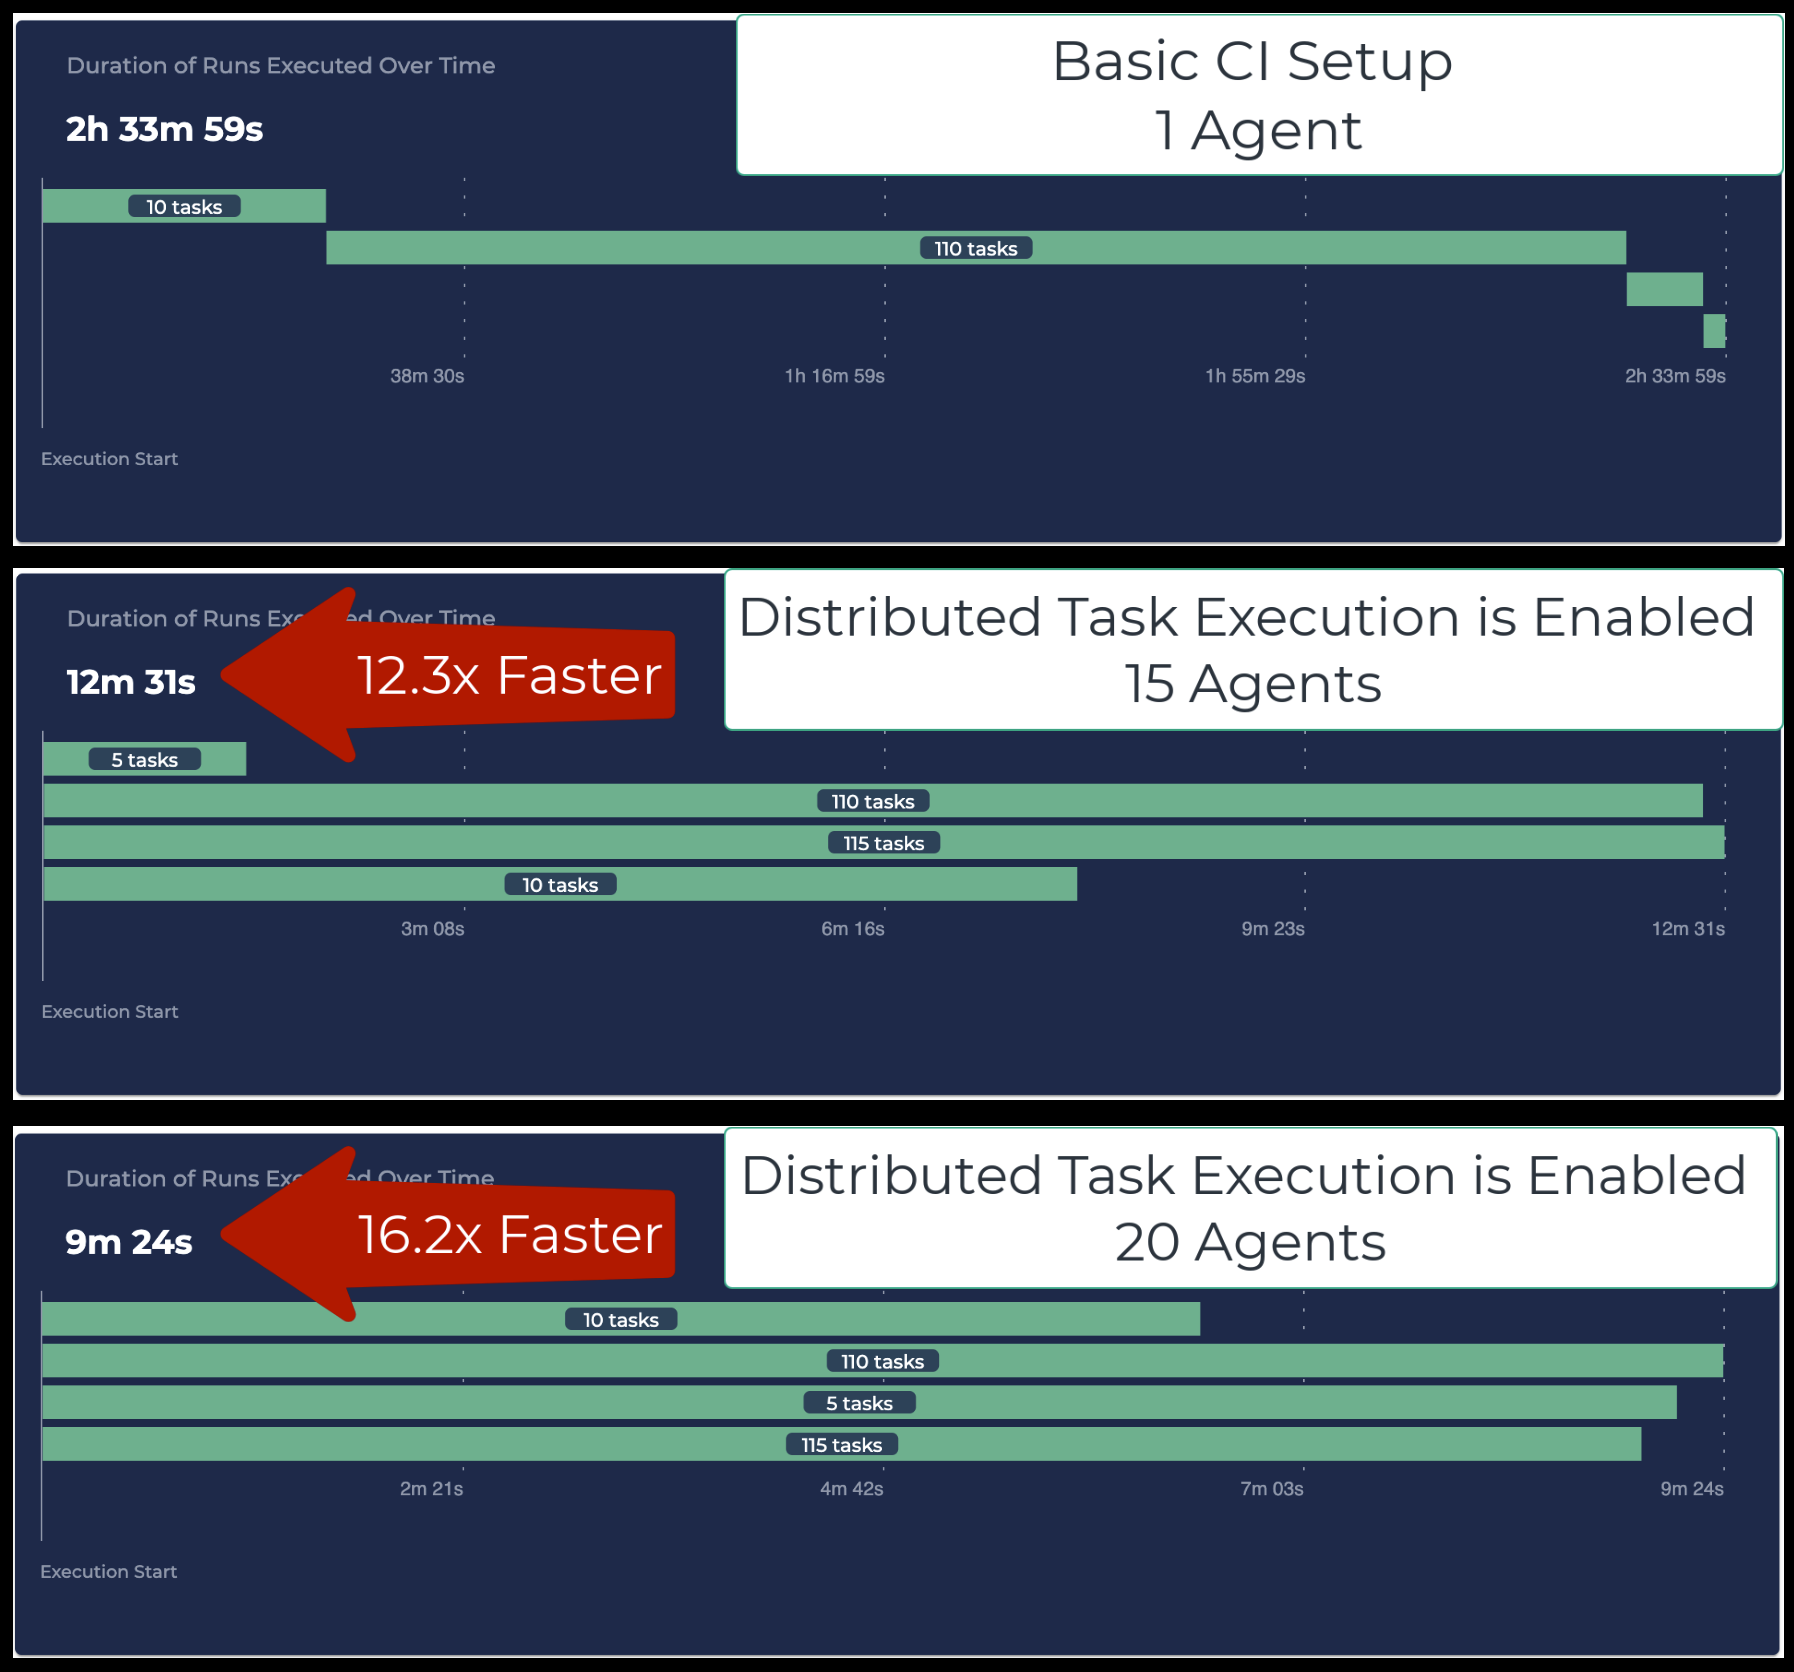Click the 10 tasks bar in the 1 Agent chart

pyautogui.click(x=184, y=206)
